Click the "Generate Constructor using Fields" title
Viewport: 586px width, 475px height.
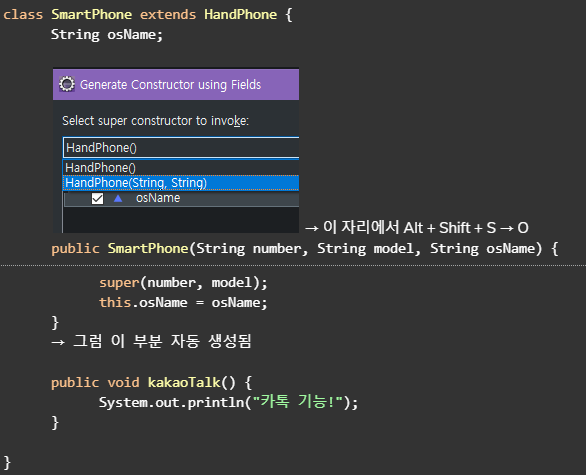click(170, 85)
